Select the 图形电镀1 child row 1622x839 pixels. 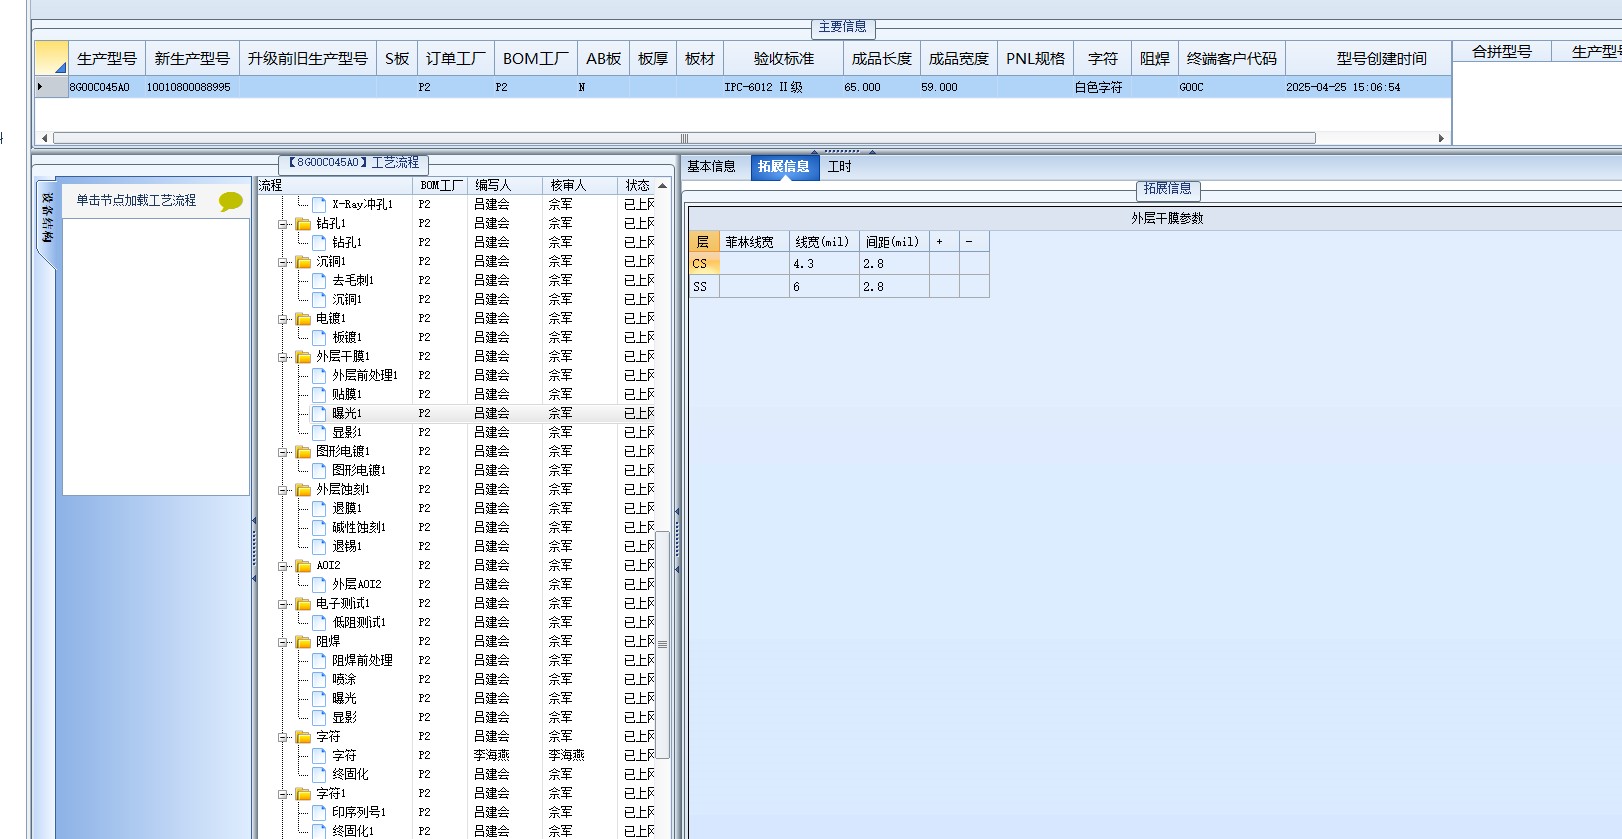point(456,470)
